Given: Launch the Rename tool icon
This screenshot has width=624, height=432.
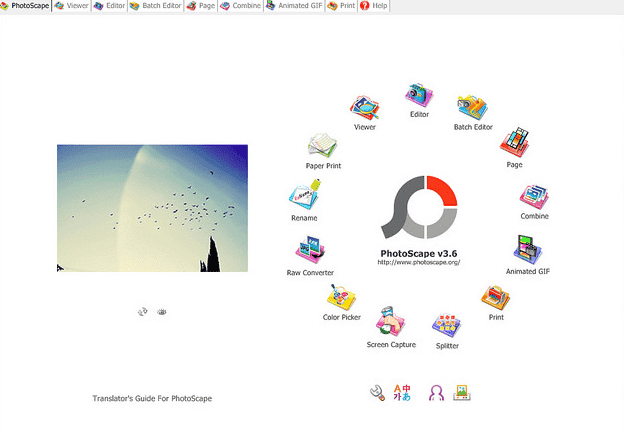Looking at the screenshot, I should click(x=304, y=196).
